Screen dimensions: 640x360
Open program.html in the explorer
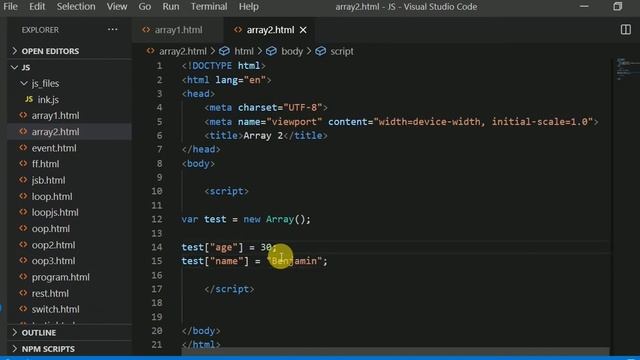(x=69, y=277)
